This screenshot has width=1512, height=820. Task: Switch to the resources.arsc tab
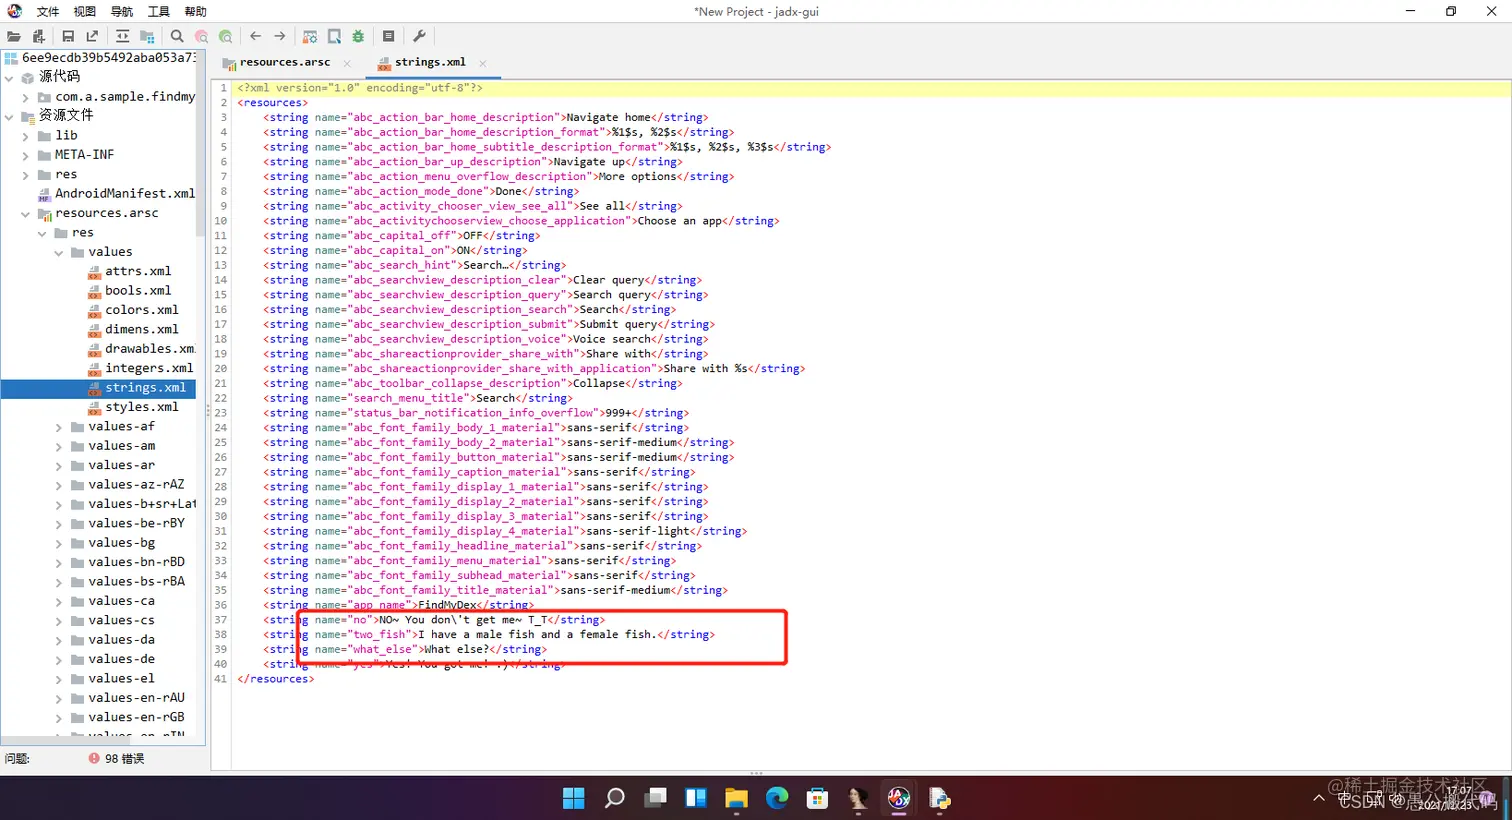(x=284, y=62)
